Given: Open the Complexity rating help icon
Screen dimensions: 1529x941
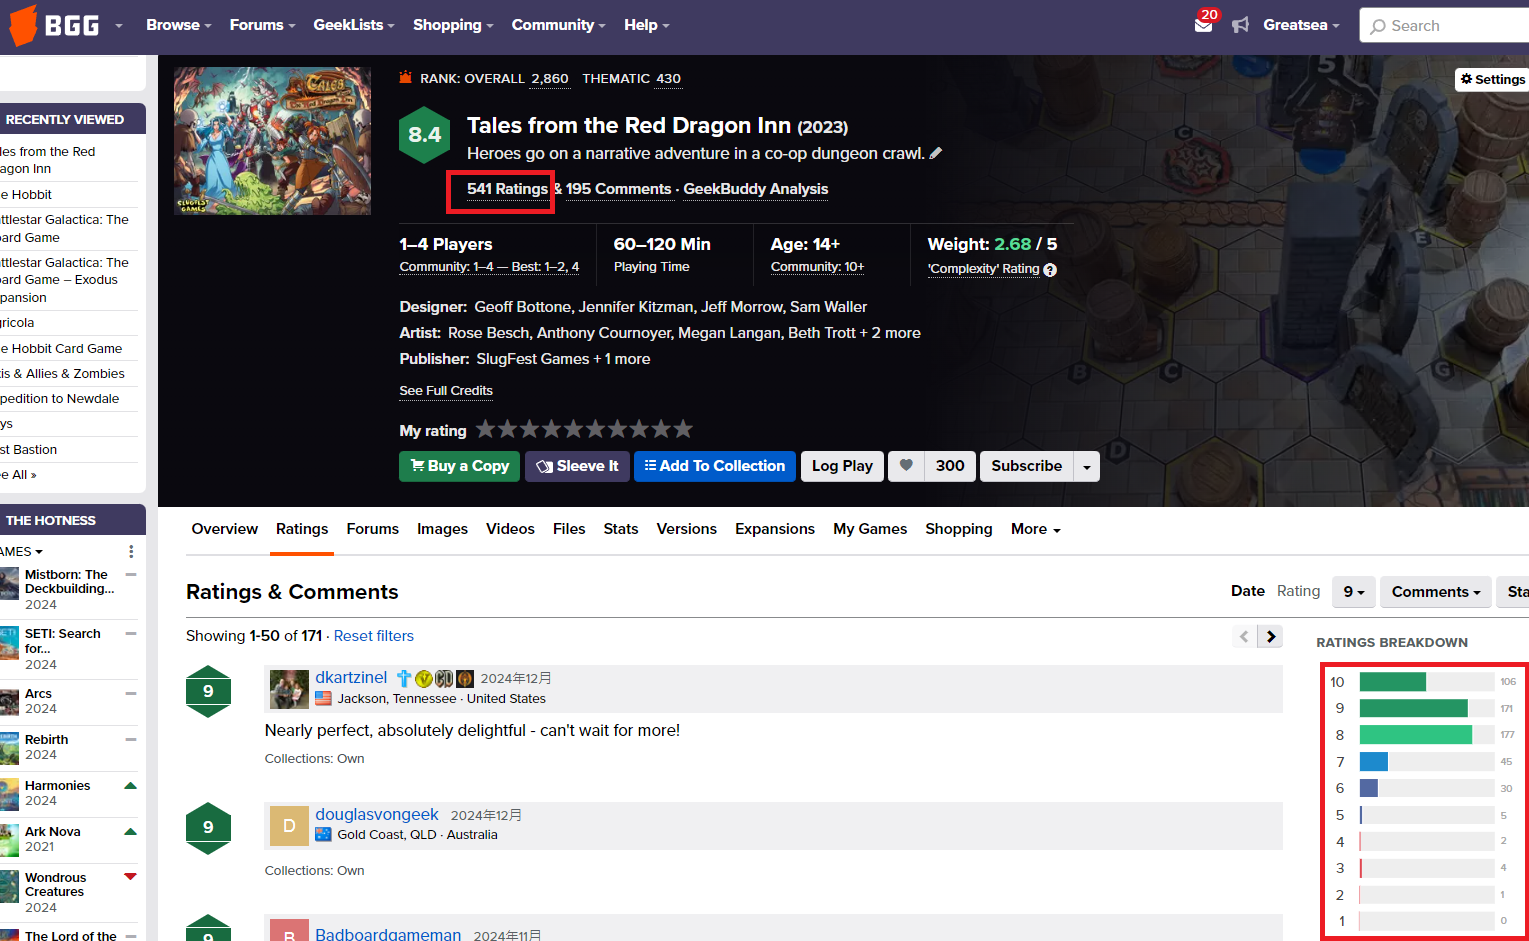Looking at the screenshot, I should [1050, 269].
